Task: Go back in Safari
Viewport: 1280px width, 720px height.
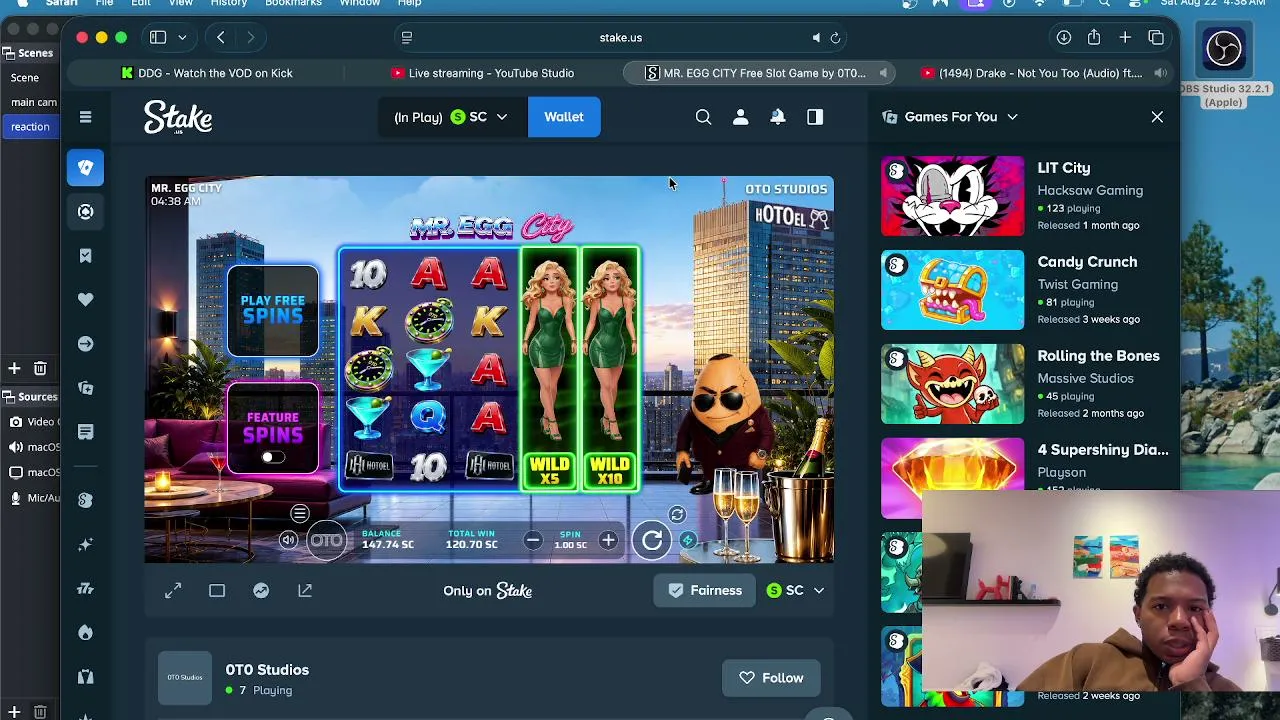Action: coord(221,38)
